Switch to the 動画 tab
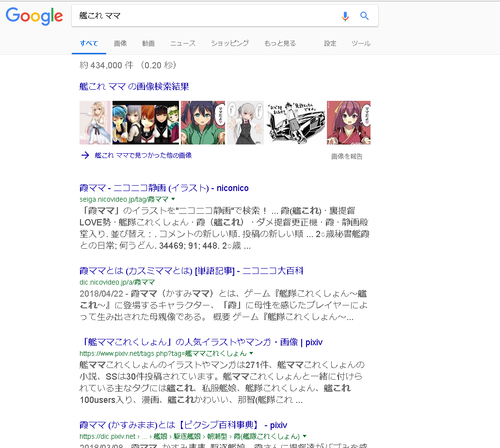Screen dimensions: 500x448 pos(148,43)
